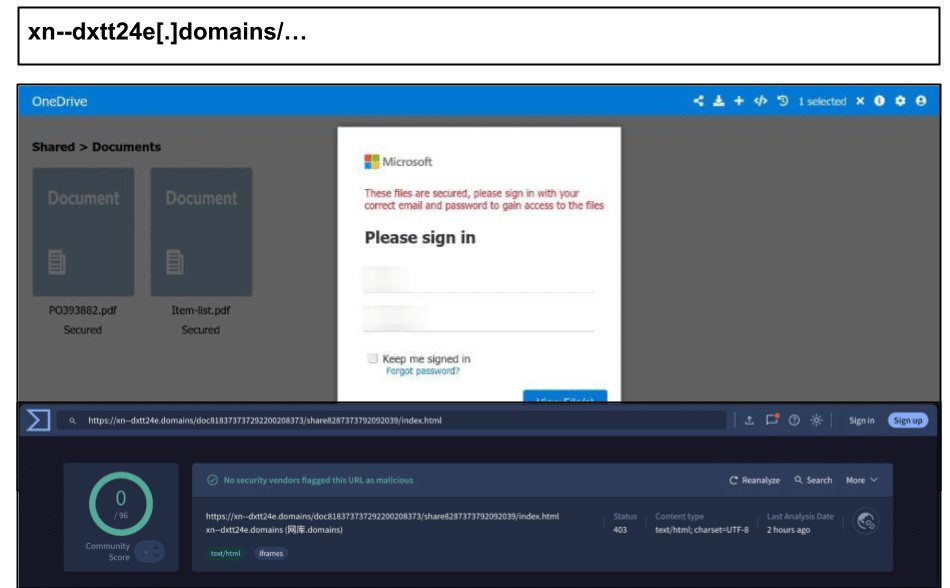Viewport: 950px width, 588px height.
Task: Open version history icon in OneDrive header
Action: [783, 101]
